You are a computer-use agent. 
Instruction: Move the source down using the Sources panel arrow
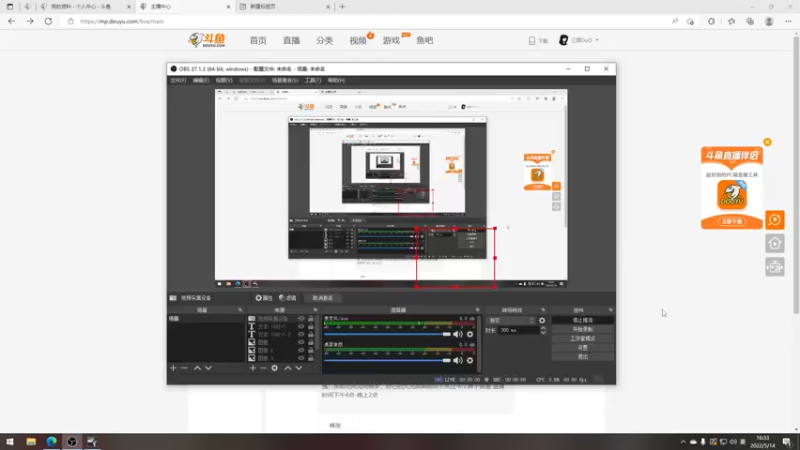pos(299,368)
